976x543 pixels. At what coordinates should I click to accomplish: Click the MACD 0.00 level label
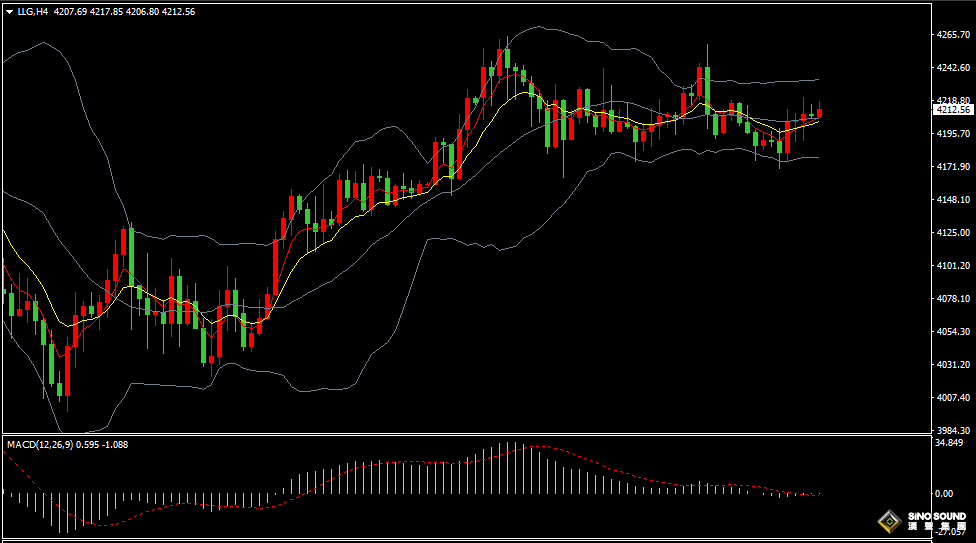click(943, 493)
